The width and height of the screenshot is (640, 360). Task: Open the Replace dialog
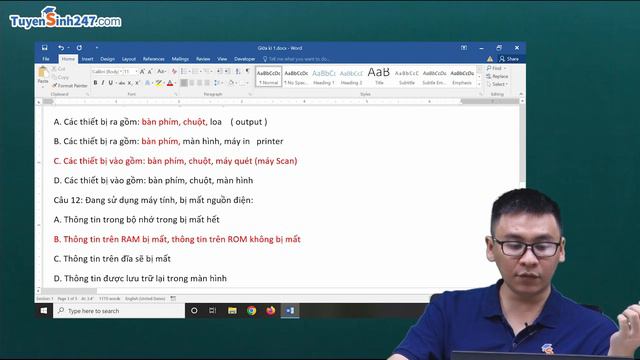[497, 76]
